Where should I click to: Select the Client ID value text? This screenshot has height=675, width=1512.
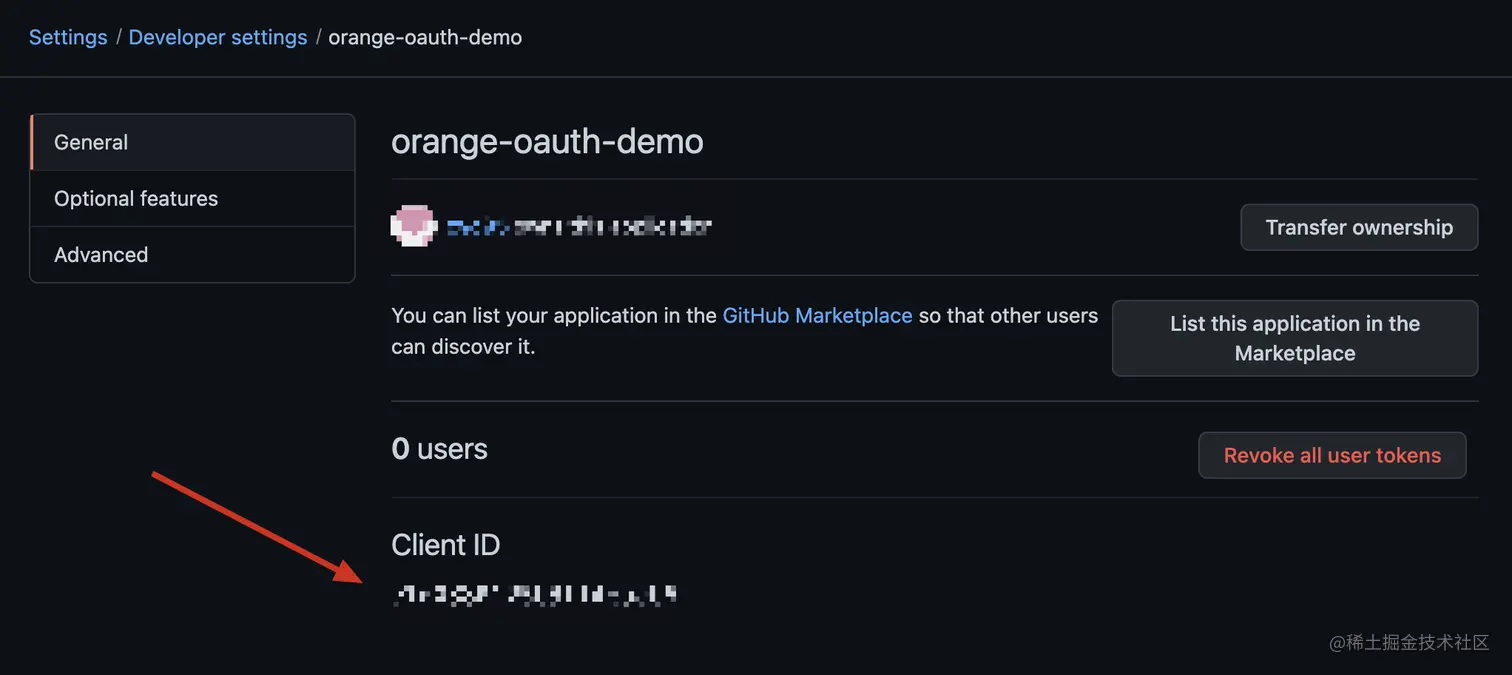tap(534, 593)
